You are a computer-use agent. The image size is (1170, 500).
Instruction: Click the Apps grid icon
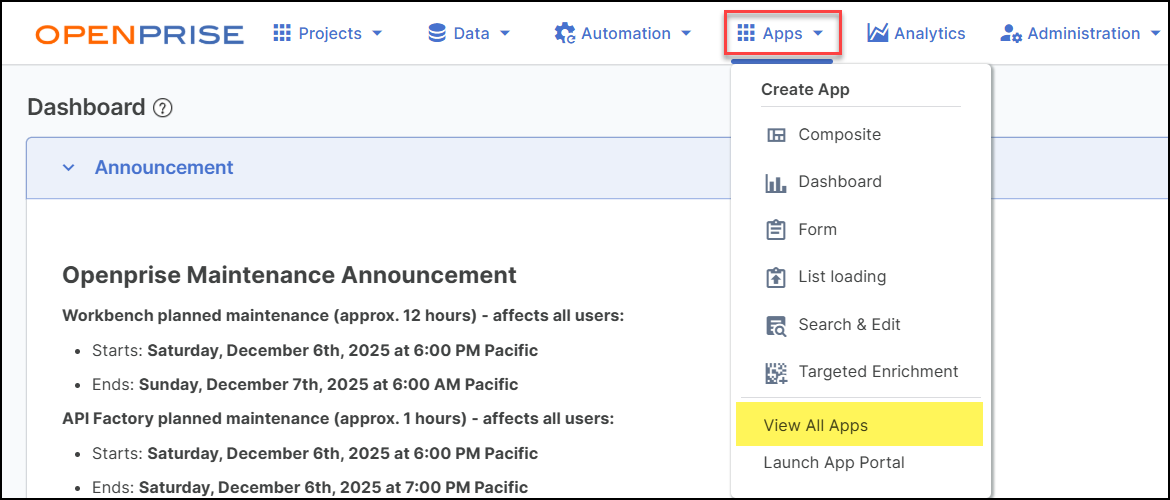[746, 34]
